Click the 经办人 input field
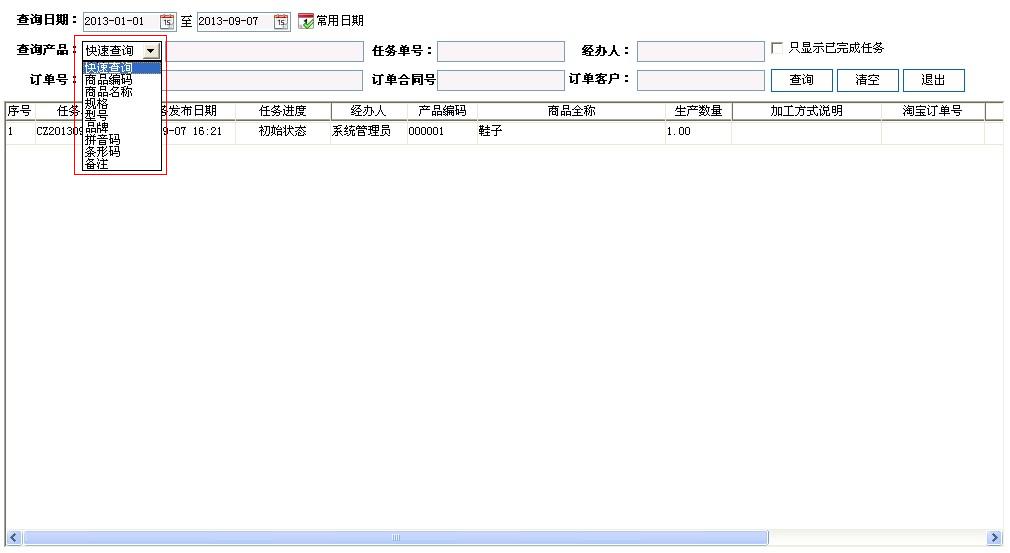 [701, 52]
